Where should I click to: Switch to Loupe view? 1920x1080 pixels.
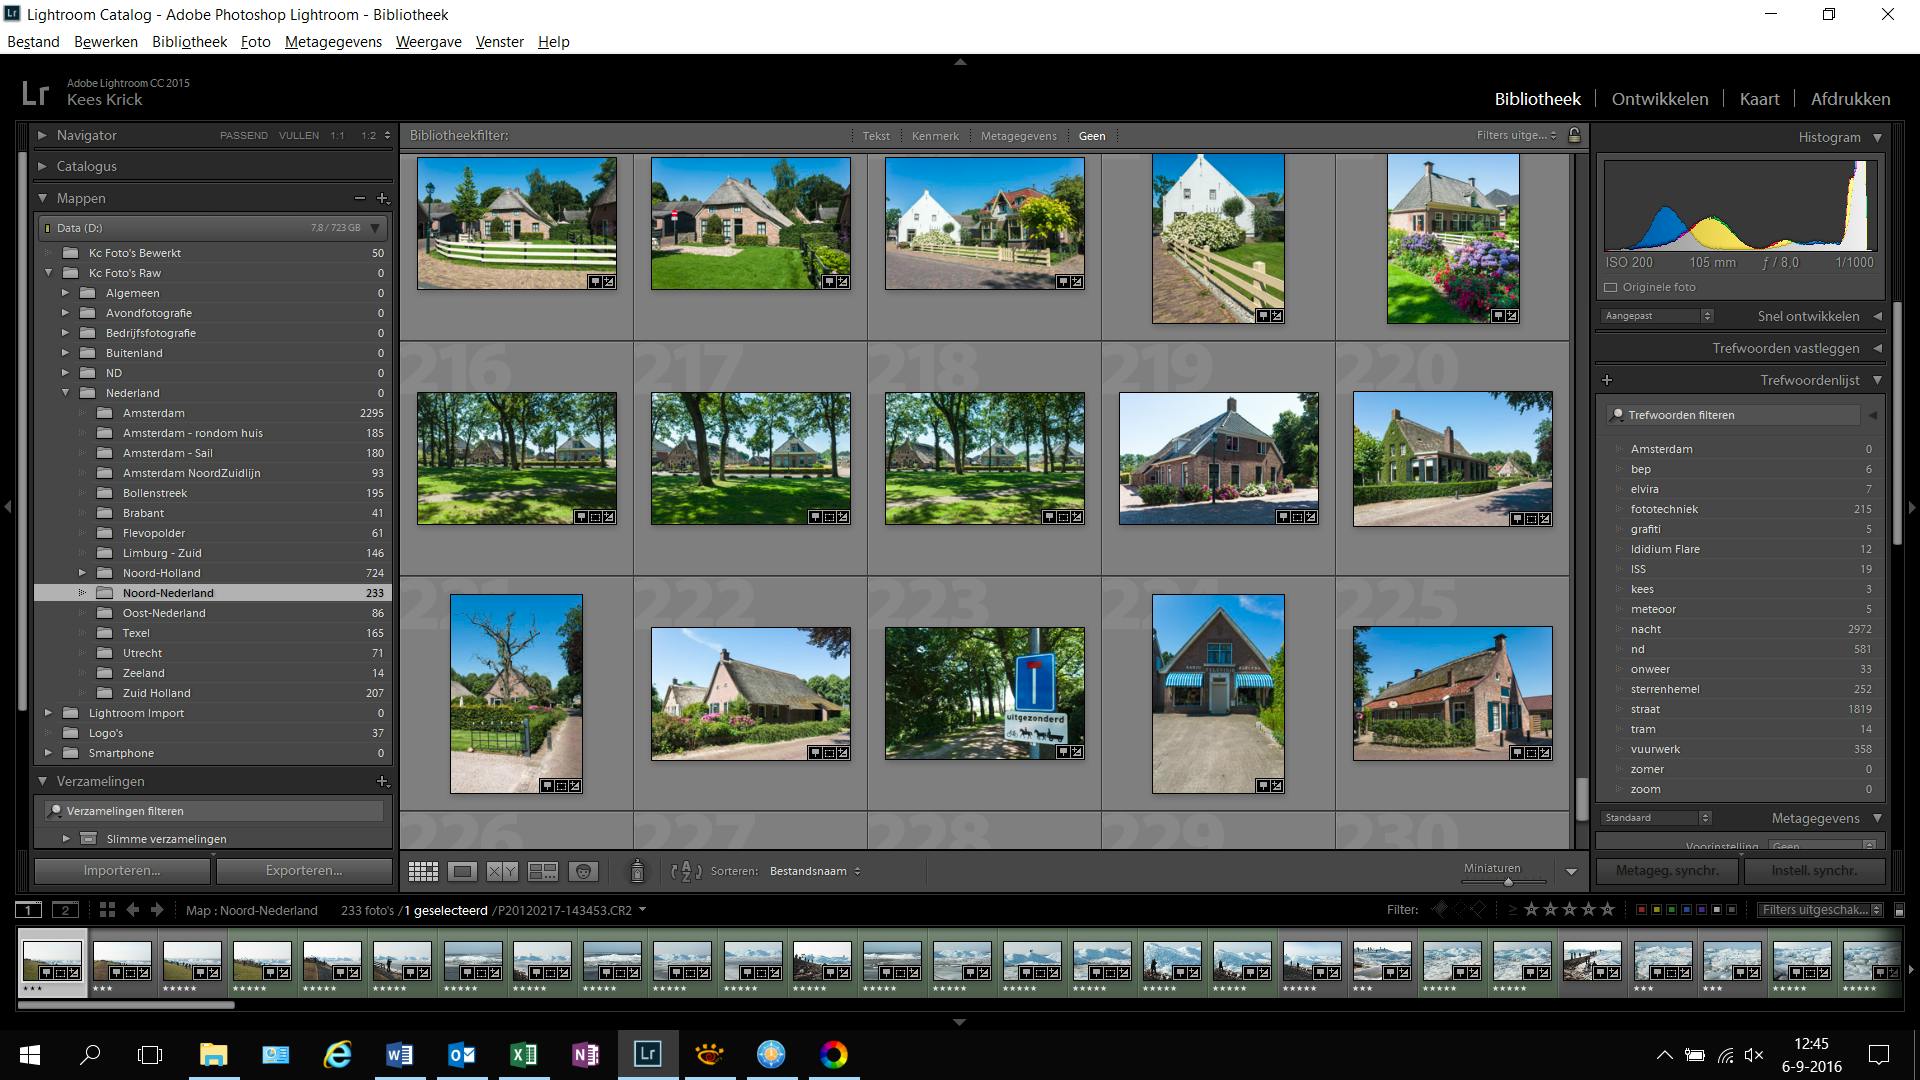(462, 871)
